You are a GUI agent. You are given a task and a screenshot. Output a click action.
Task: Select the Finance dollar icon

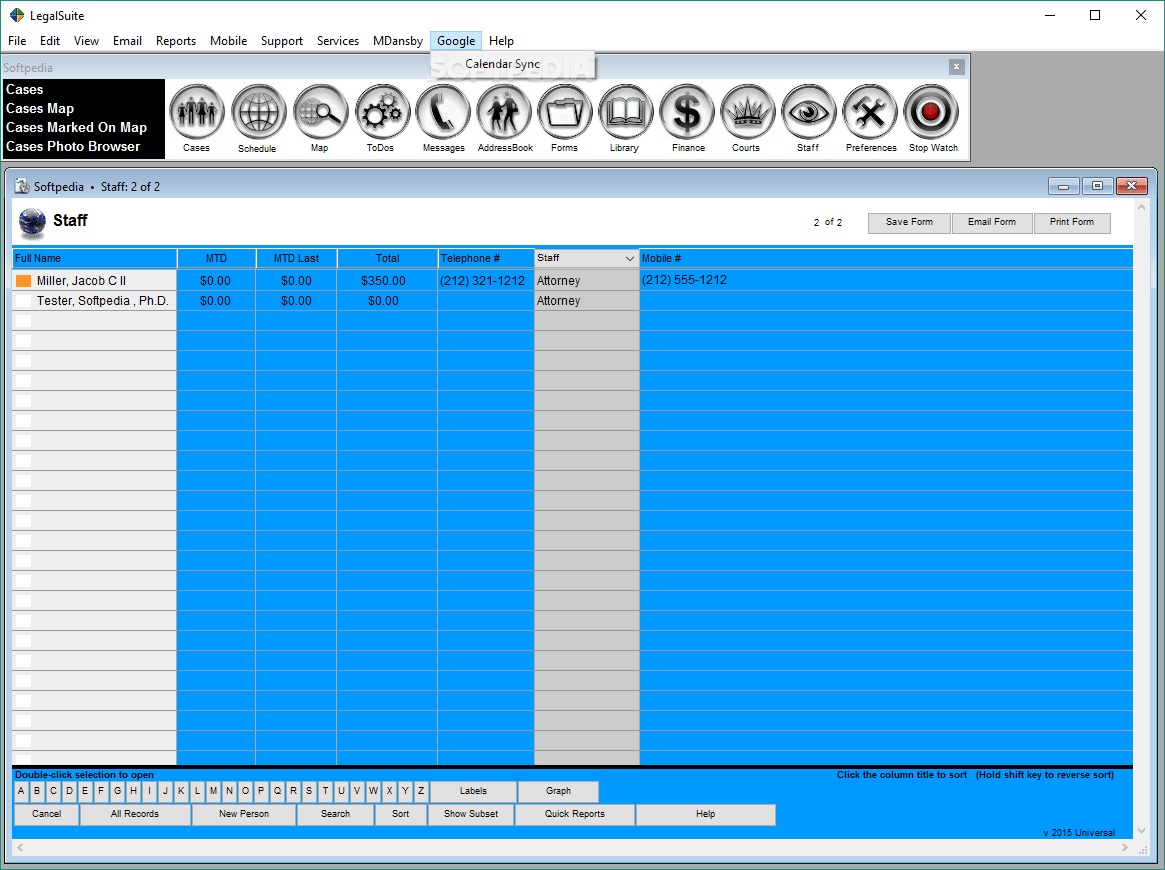tap(686, 112)
